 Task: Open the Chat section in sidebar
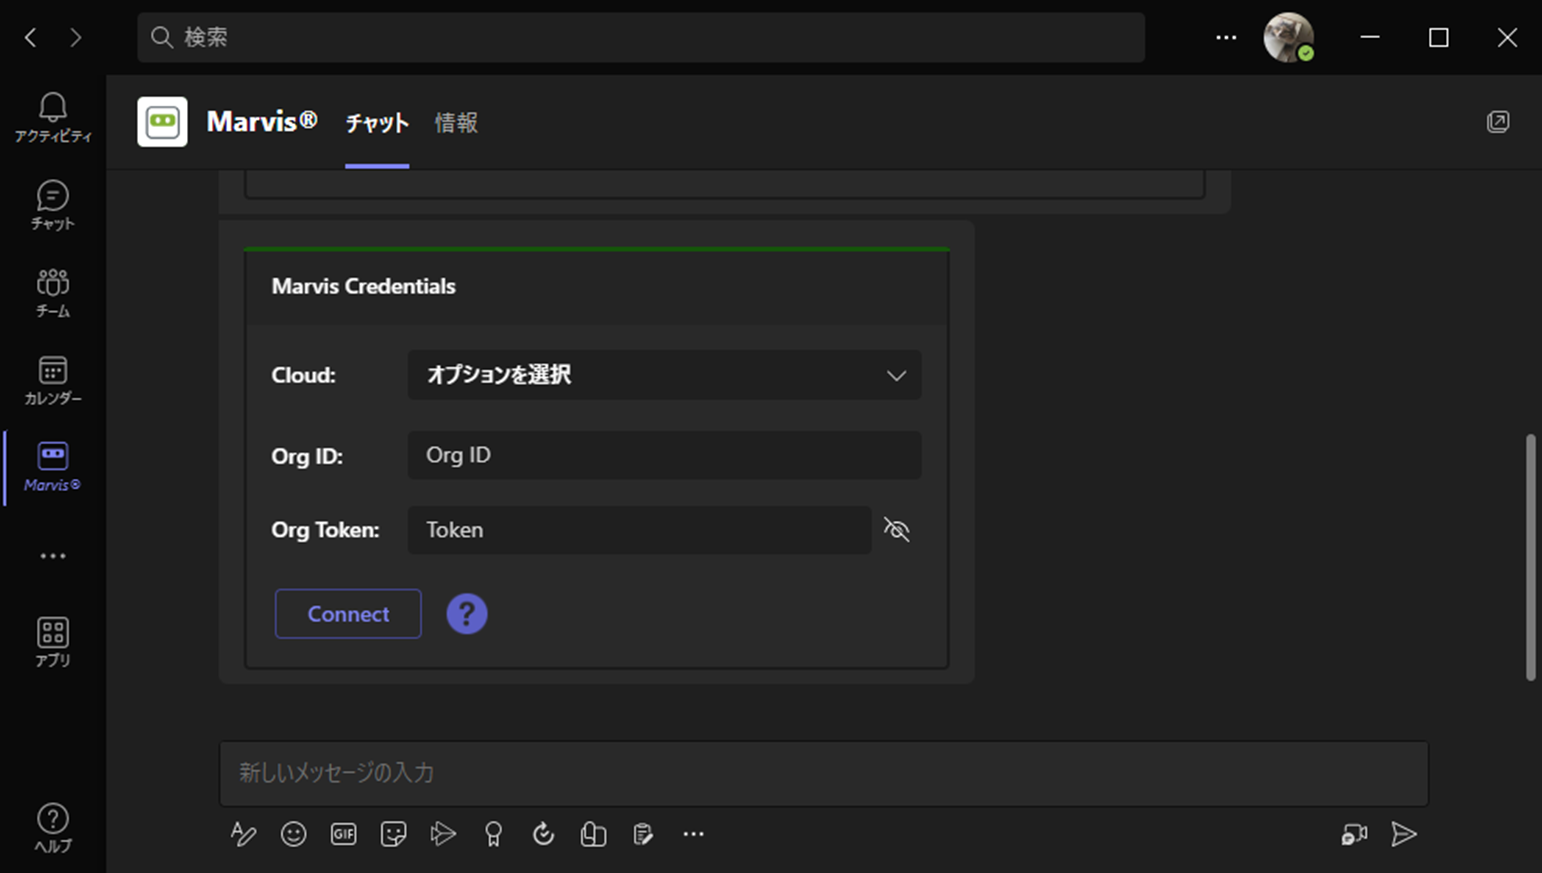click(x=52, y=204)
